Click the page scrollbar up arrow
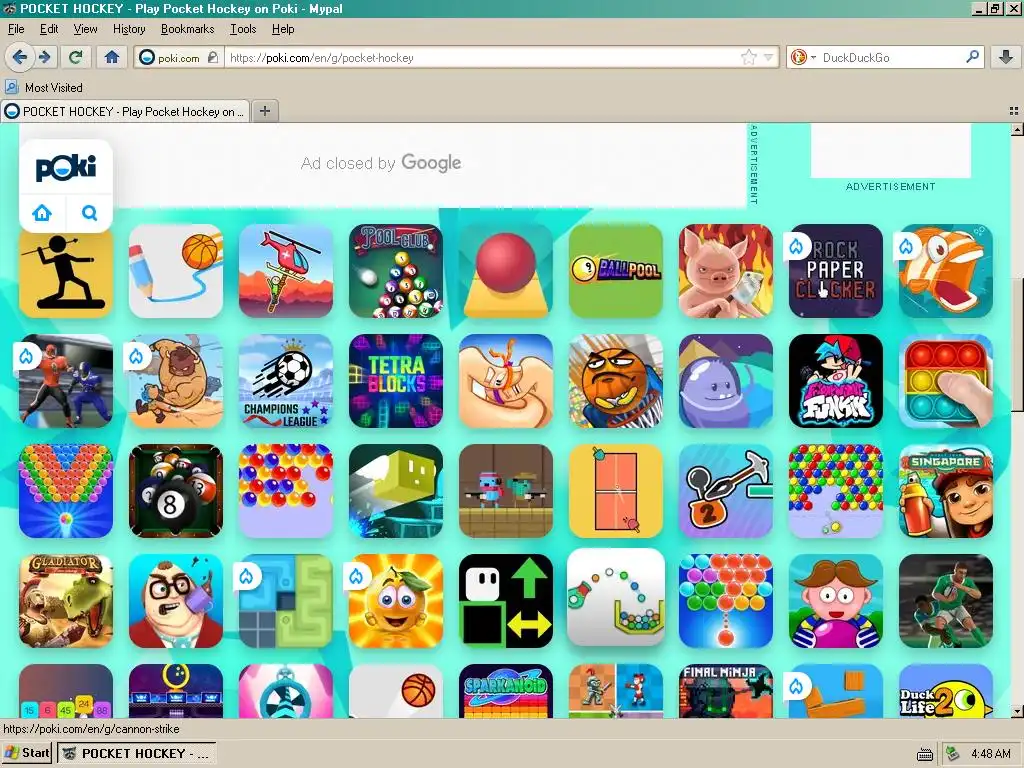The height and width of the screenshot is (768, 1024). [1017, 129]
